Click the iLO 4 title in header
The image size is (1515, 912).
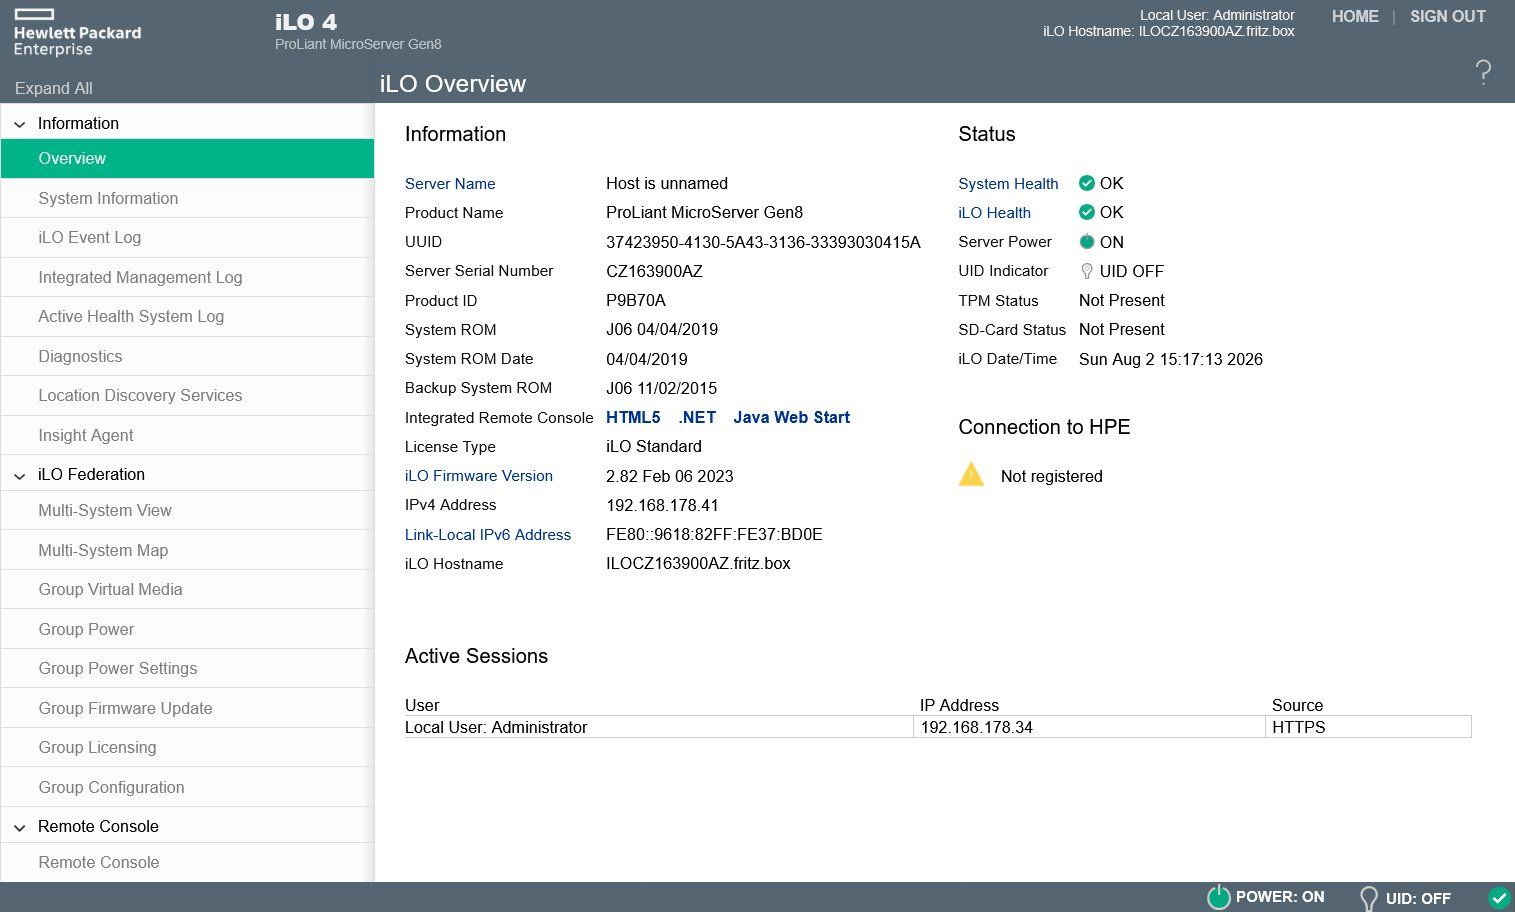click(306, 22)
